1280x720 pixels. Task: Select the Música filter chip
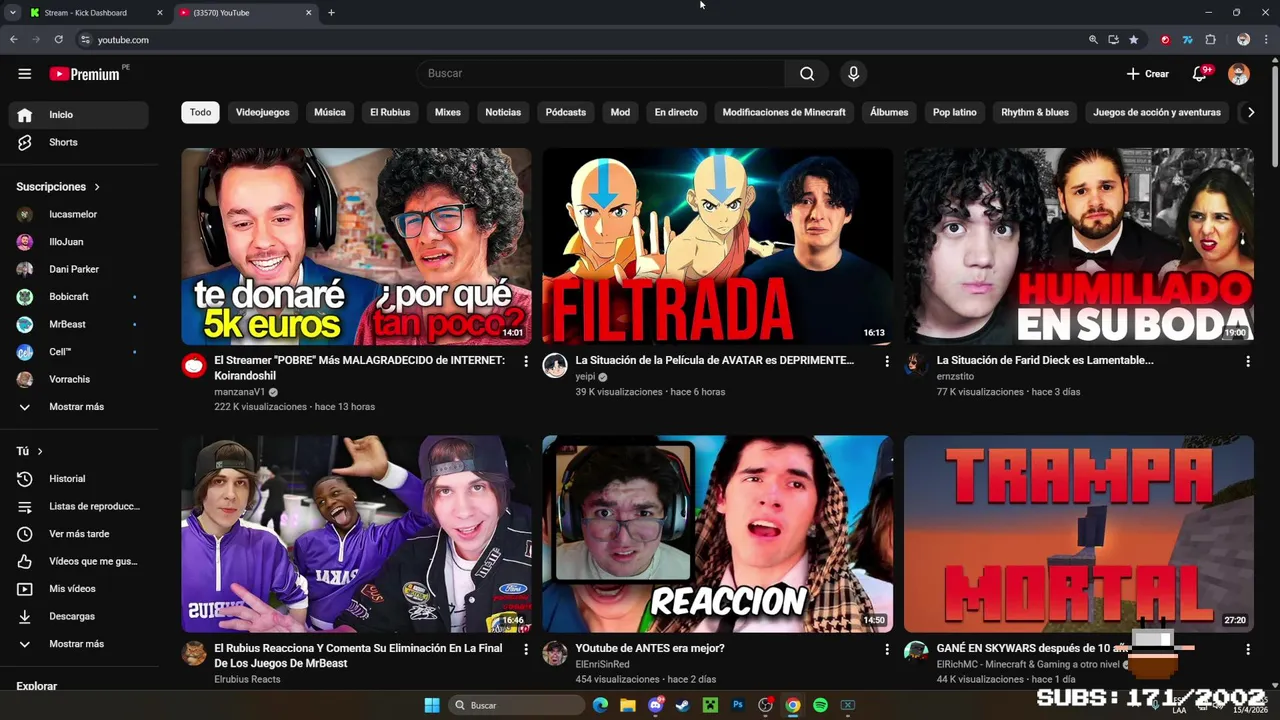(x=329, y=112)
